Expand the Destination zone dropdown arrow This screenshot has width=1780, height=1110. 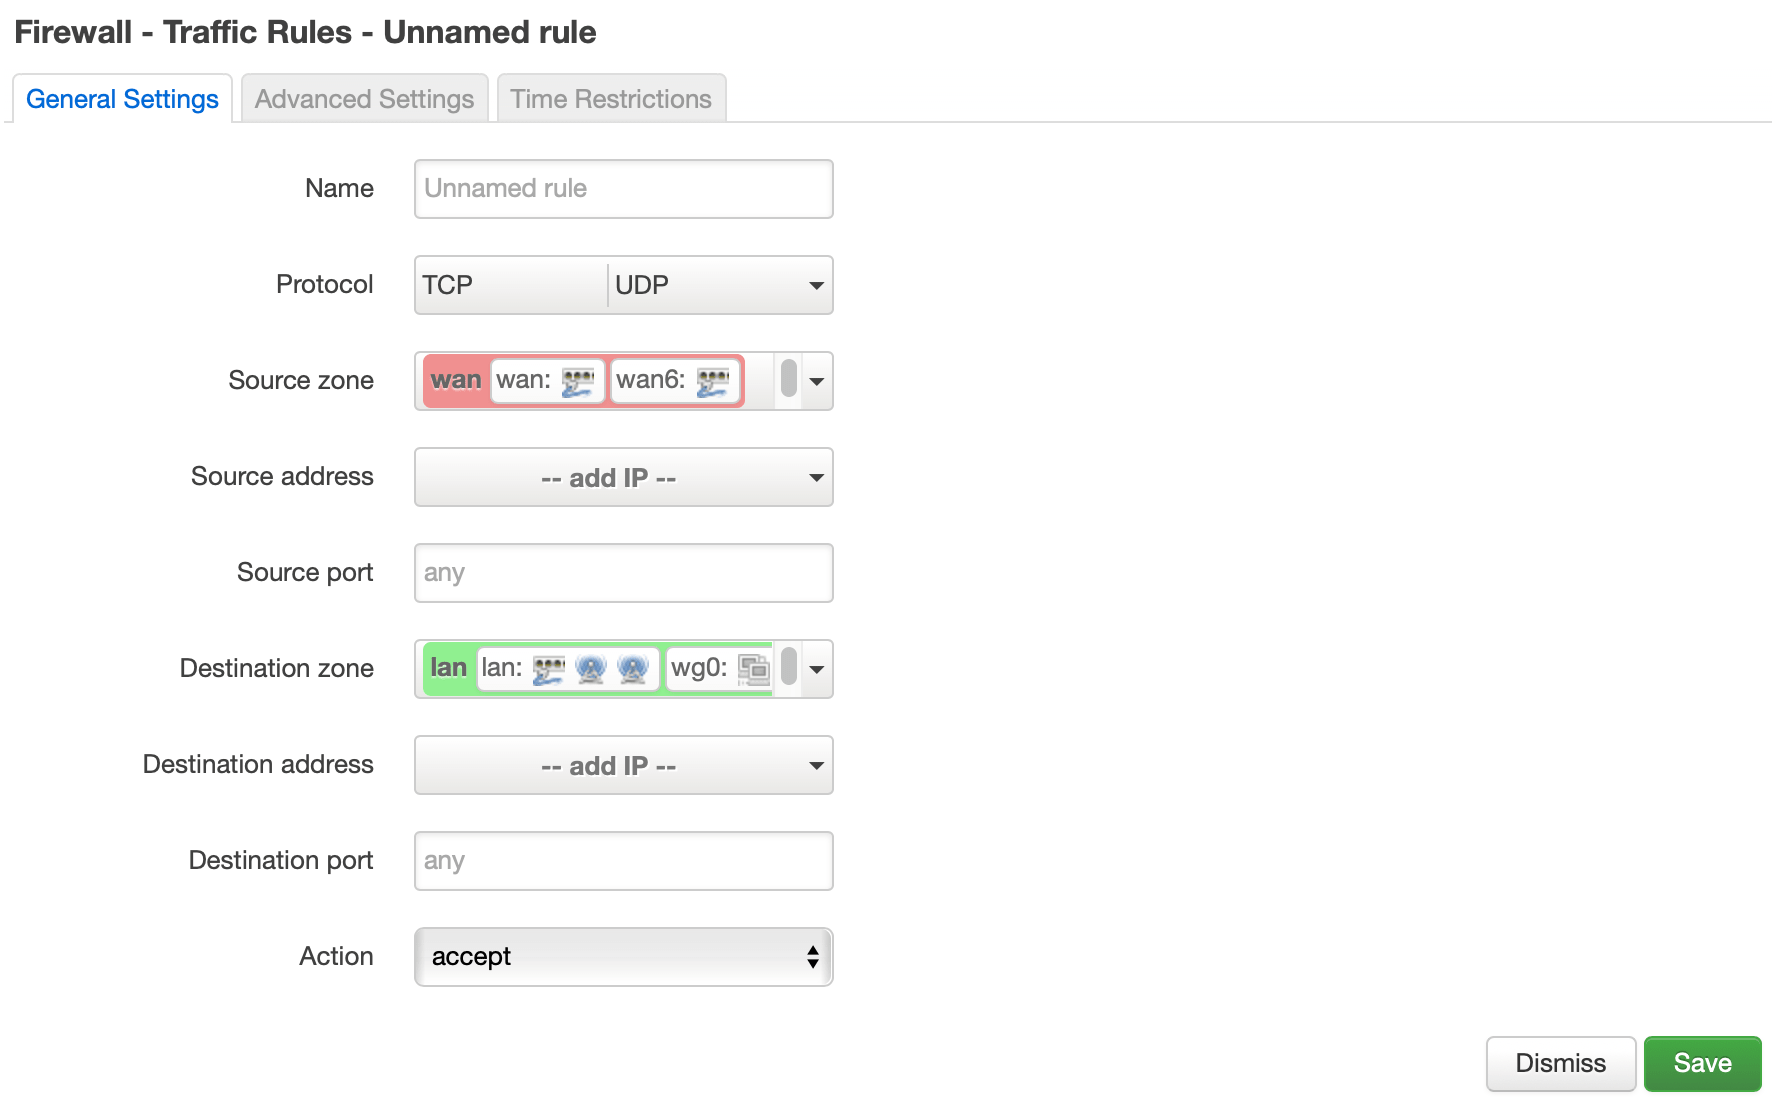coord(816,670)
